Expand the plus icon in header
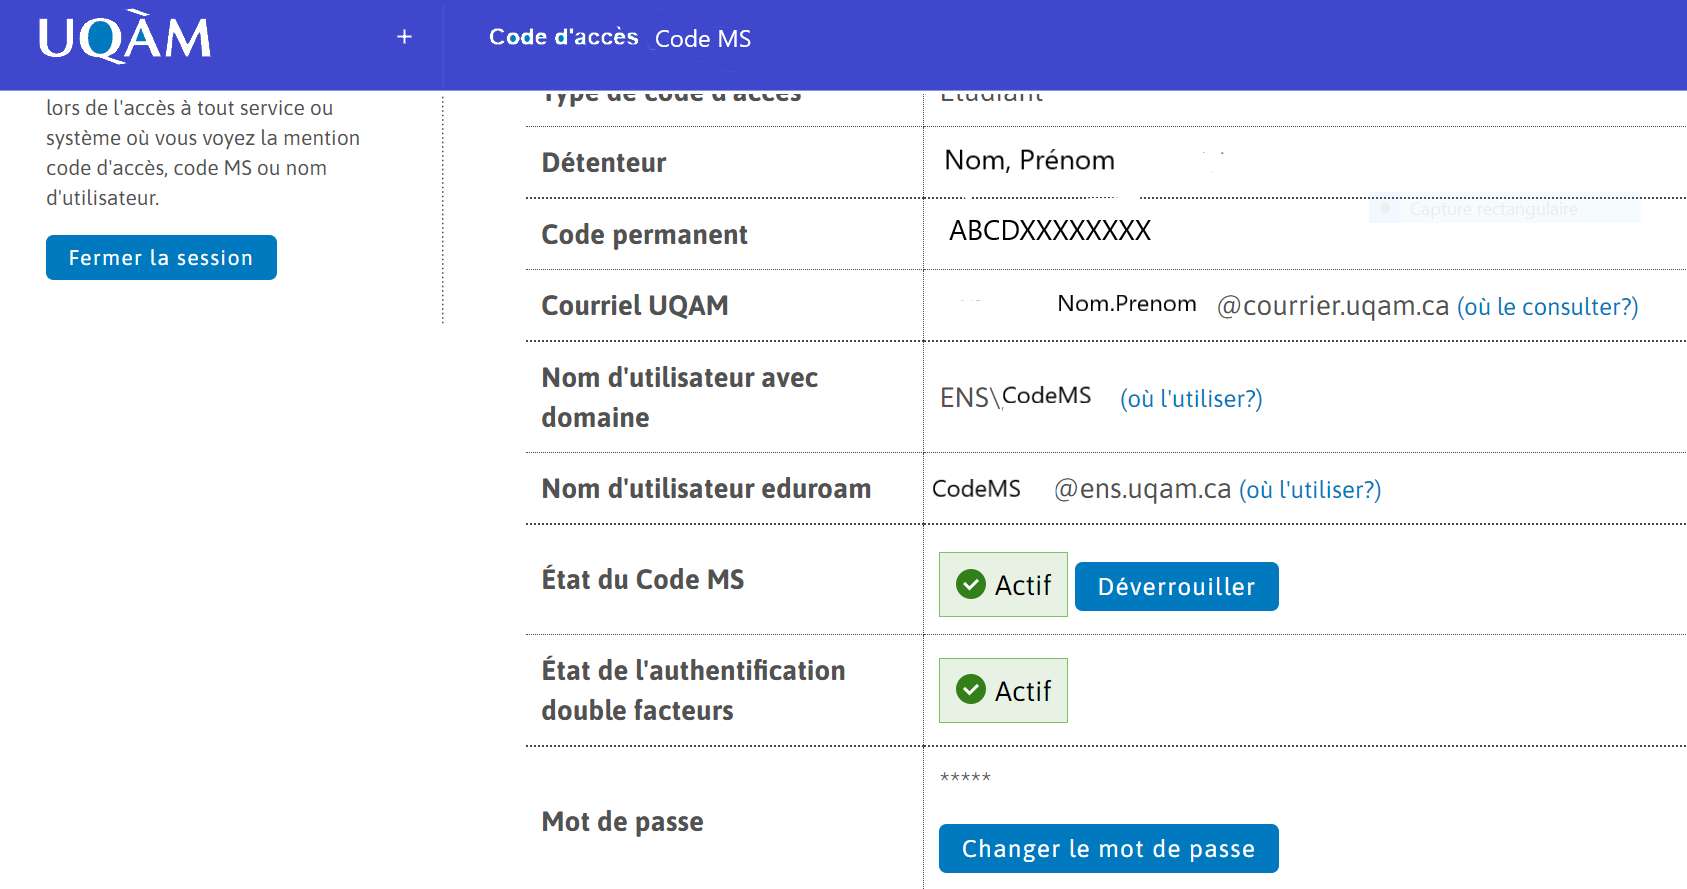The image size is (1687, 889). pyautogui.click(x=404, y=37)
